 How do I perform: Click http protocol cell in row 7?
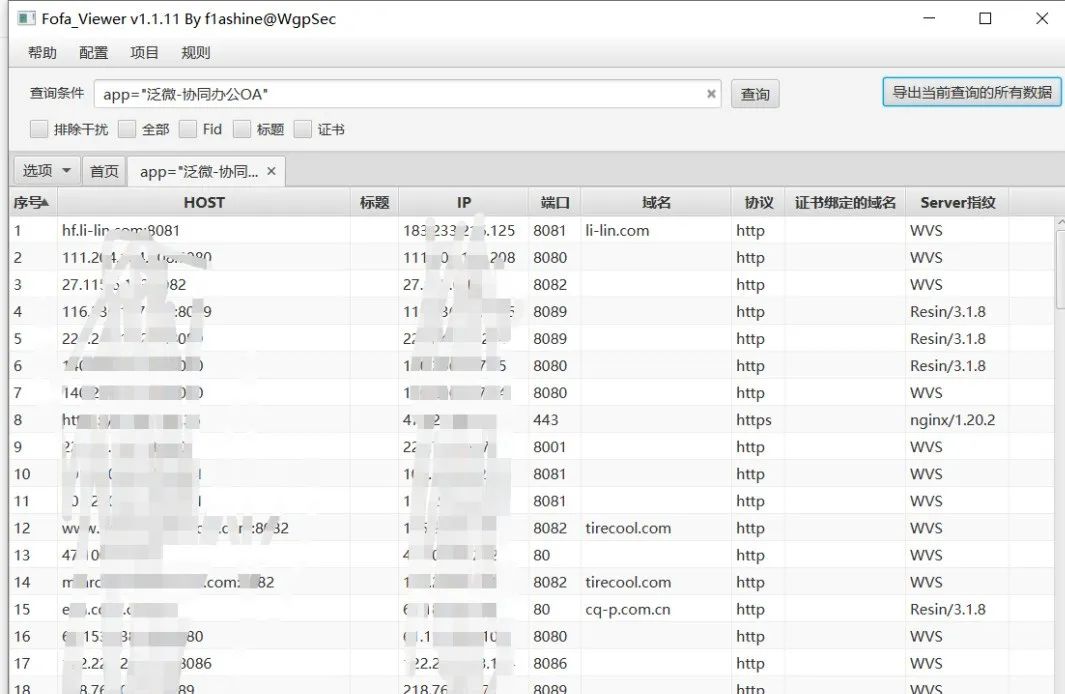pyautogui.click(x=750, y=392)
